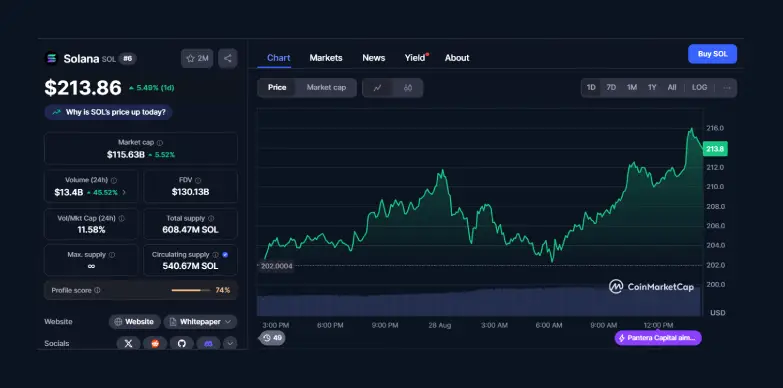
Task: Click the 608.47M SOL total supply
Action: (190, 230)
